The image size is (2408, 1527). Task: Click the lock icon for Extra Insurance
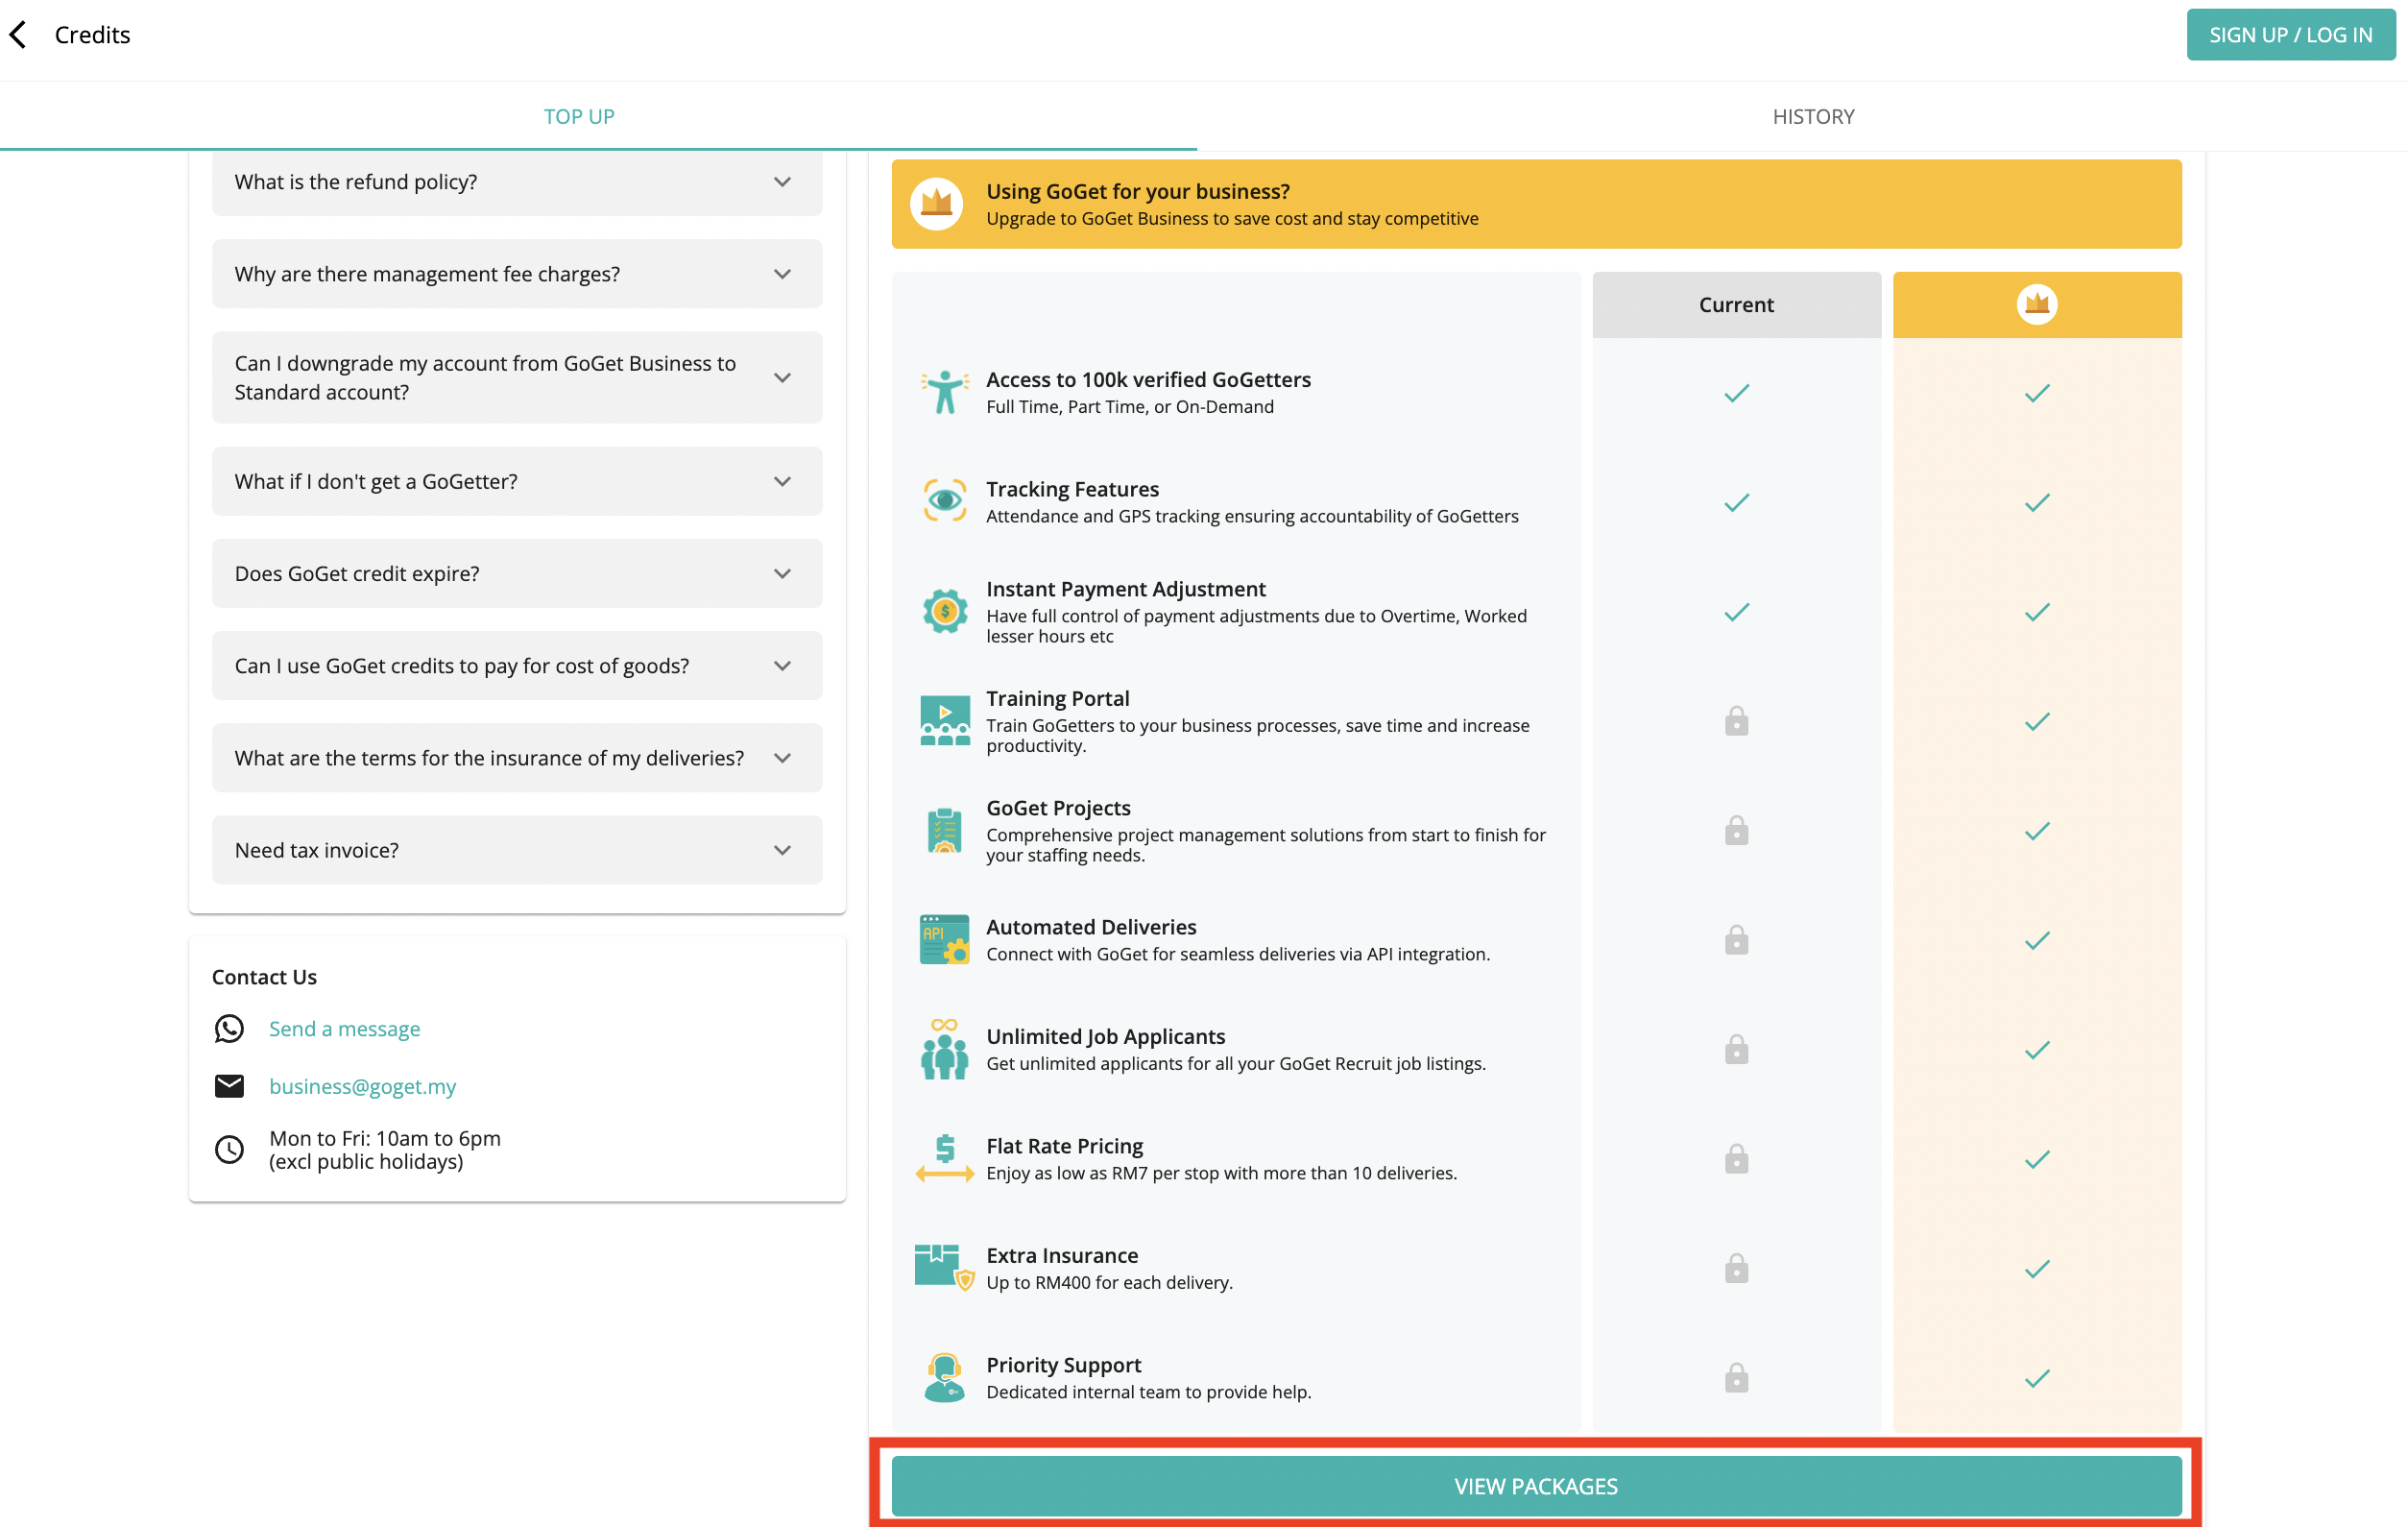point(1736,1268)
